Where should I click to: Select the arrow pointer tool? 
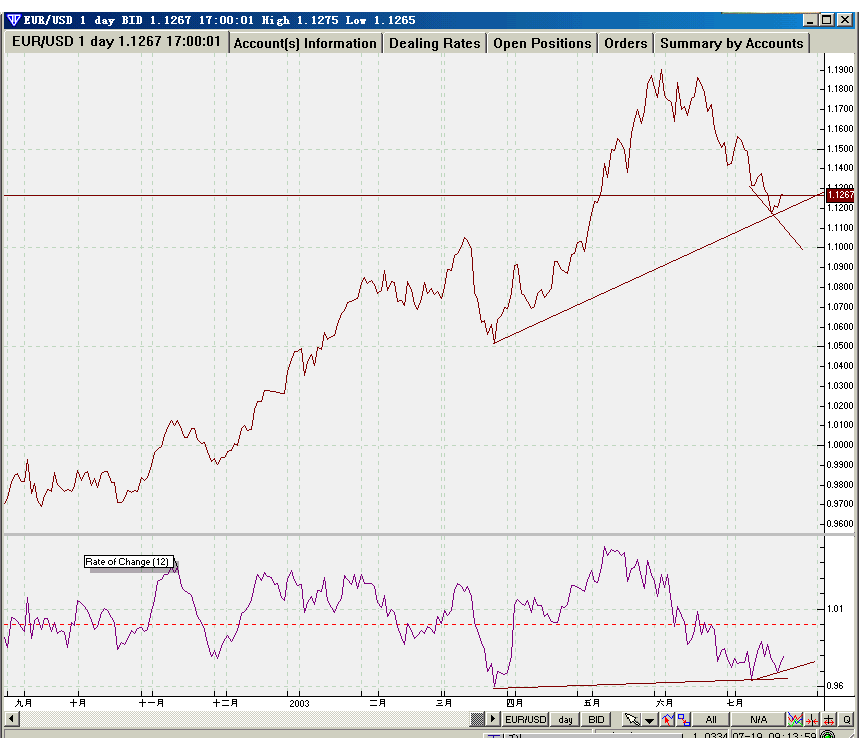(632, 719)
